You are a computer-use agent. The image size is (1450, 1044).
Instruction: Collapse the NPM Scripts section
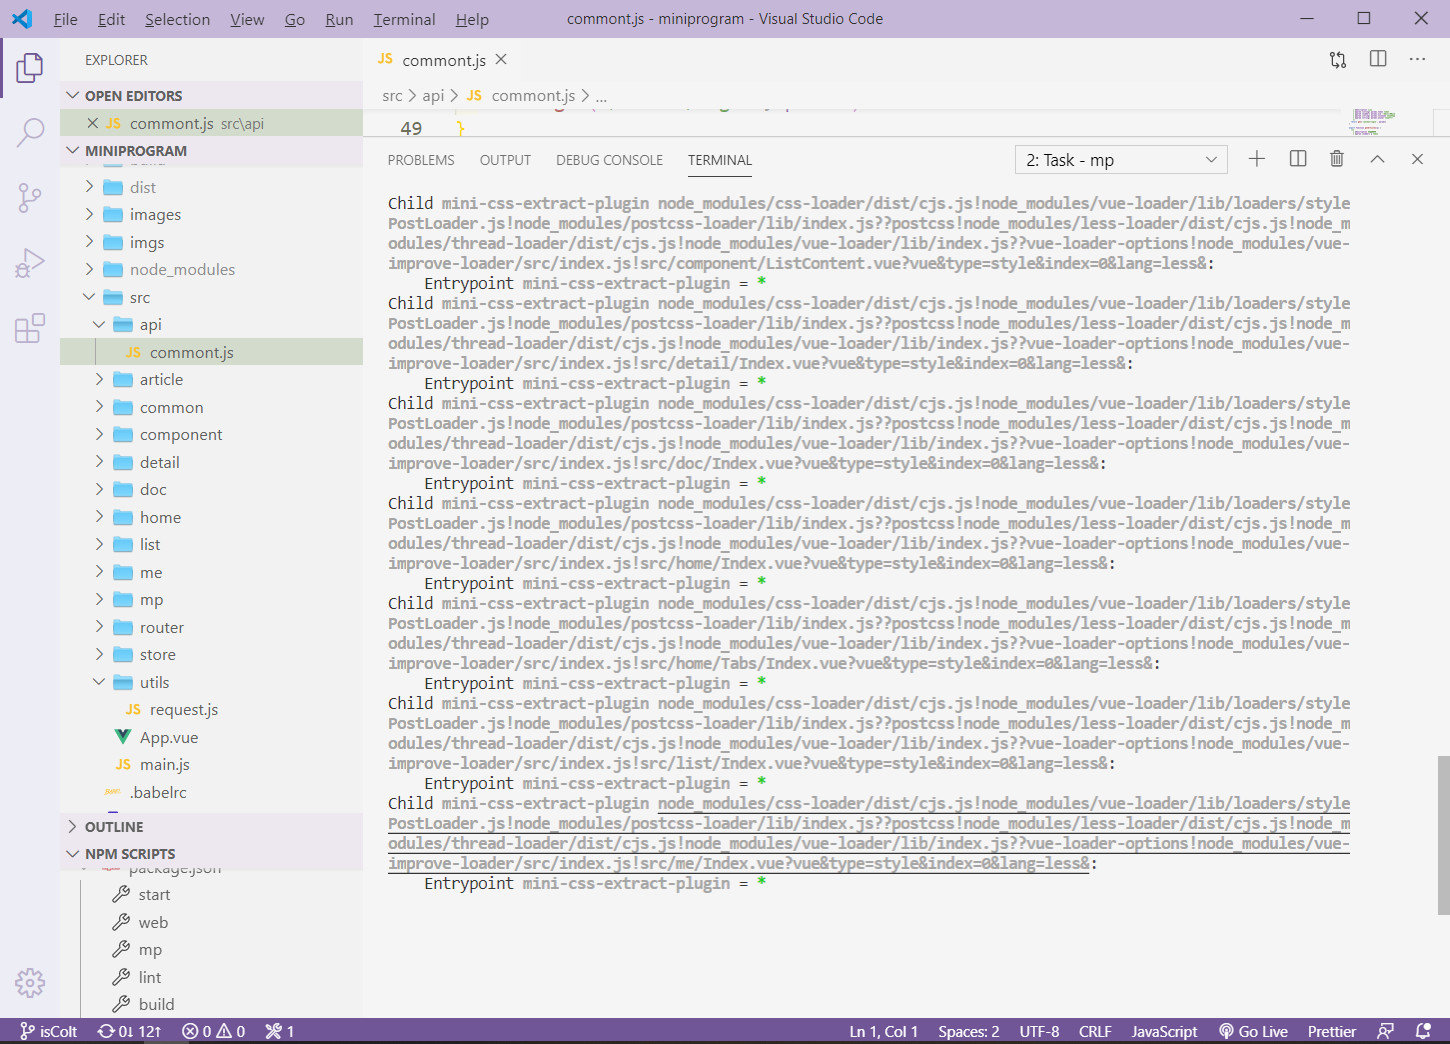(x=72, y=853)
